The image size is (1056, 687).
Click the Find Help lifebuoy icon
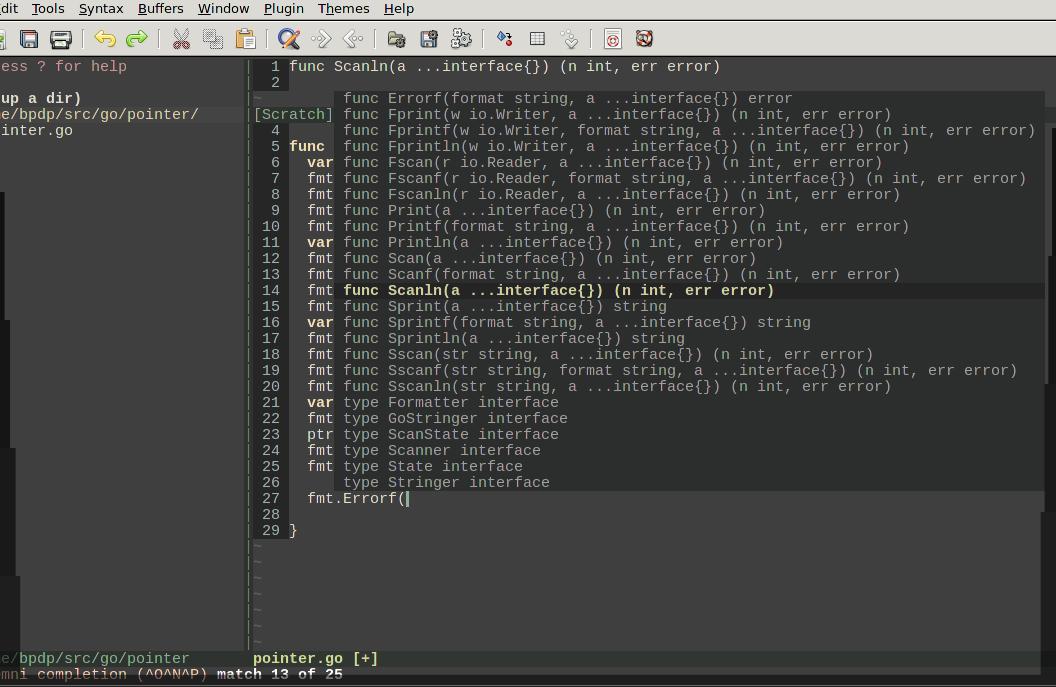(x=645, y=38)
